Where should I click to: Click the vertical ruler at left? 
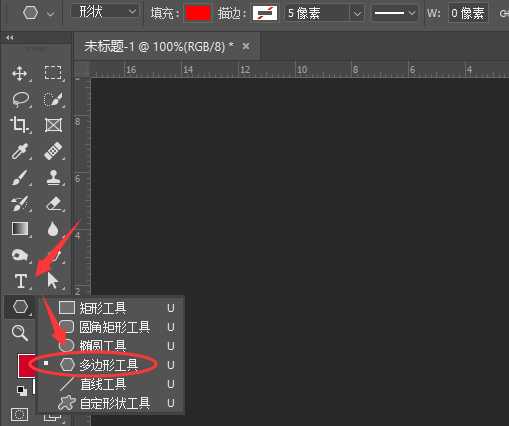pyautogui.click(x=82, y=187)
